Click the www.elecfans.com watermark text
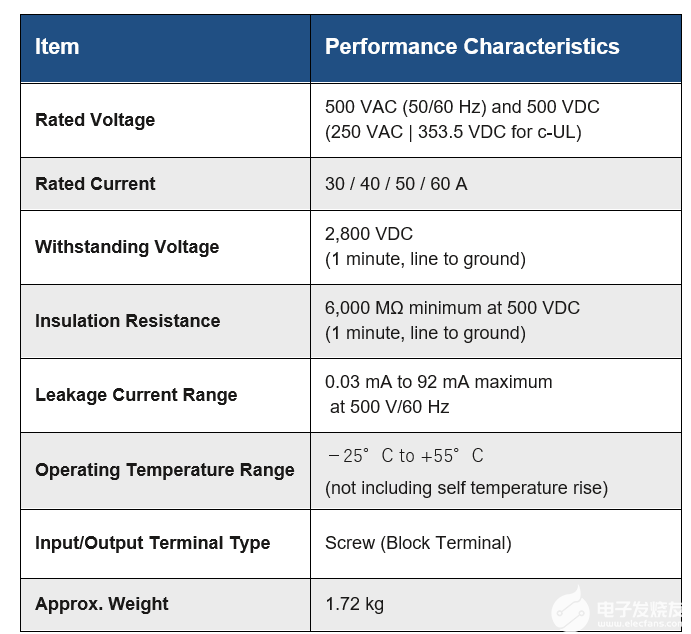The width and height of the screenshot is (691, 634). pyautogui.click(x=642, y=624)
